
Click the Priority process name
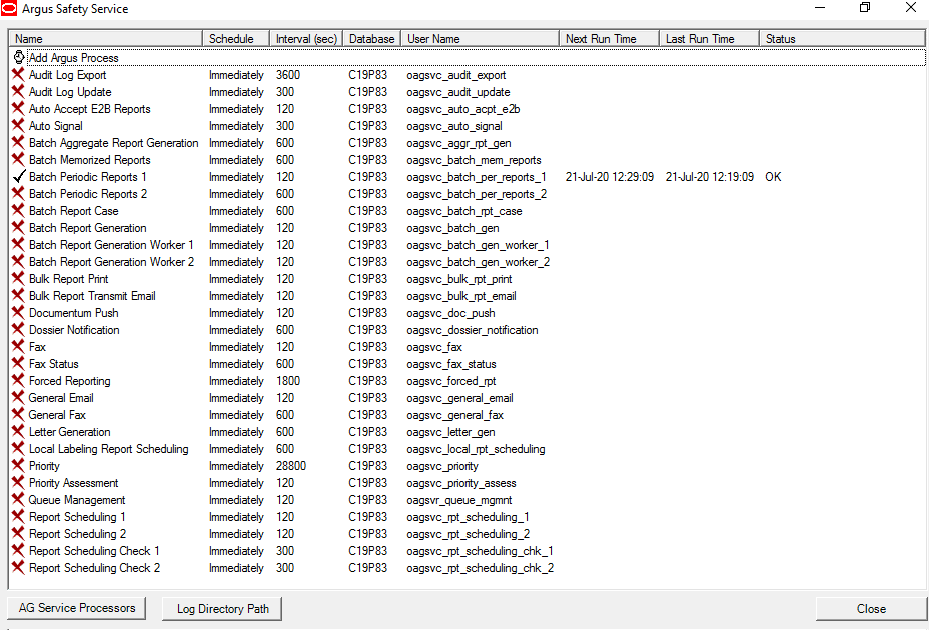tap(44, 466)
